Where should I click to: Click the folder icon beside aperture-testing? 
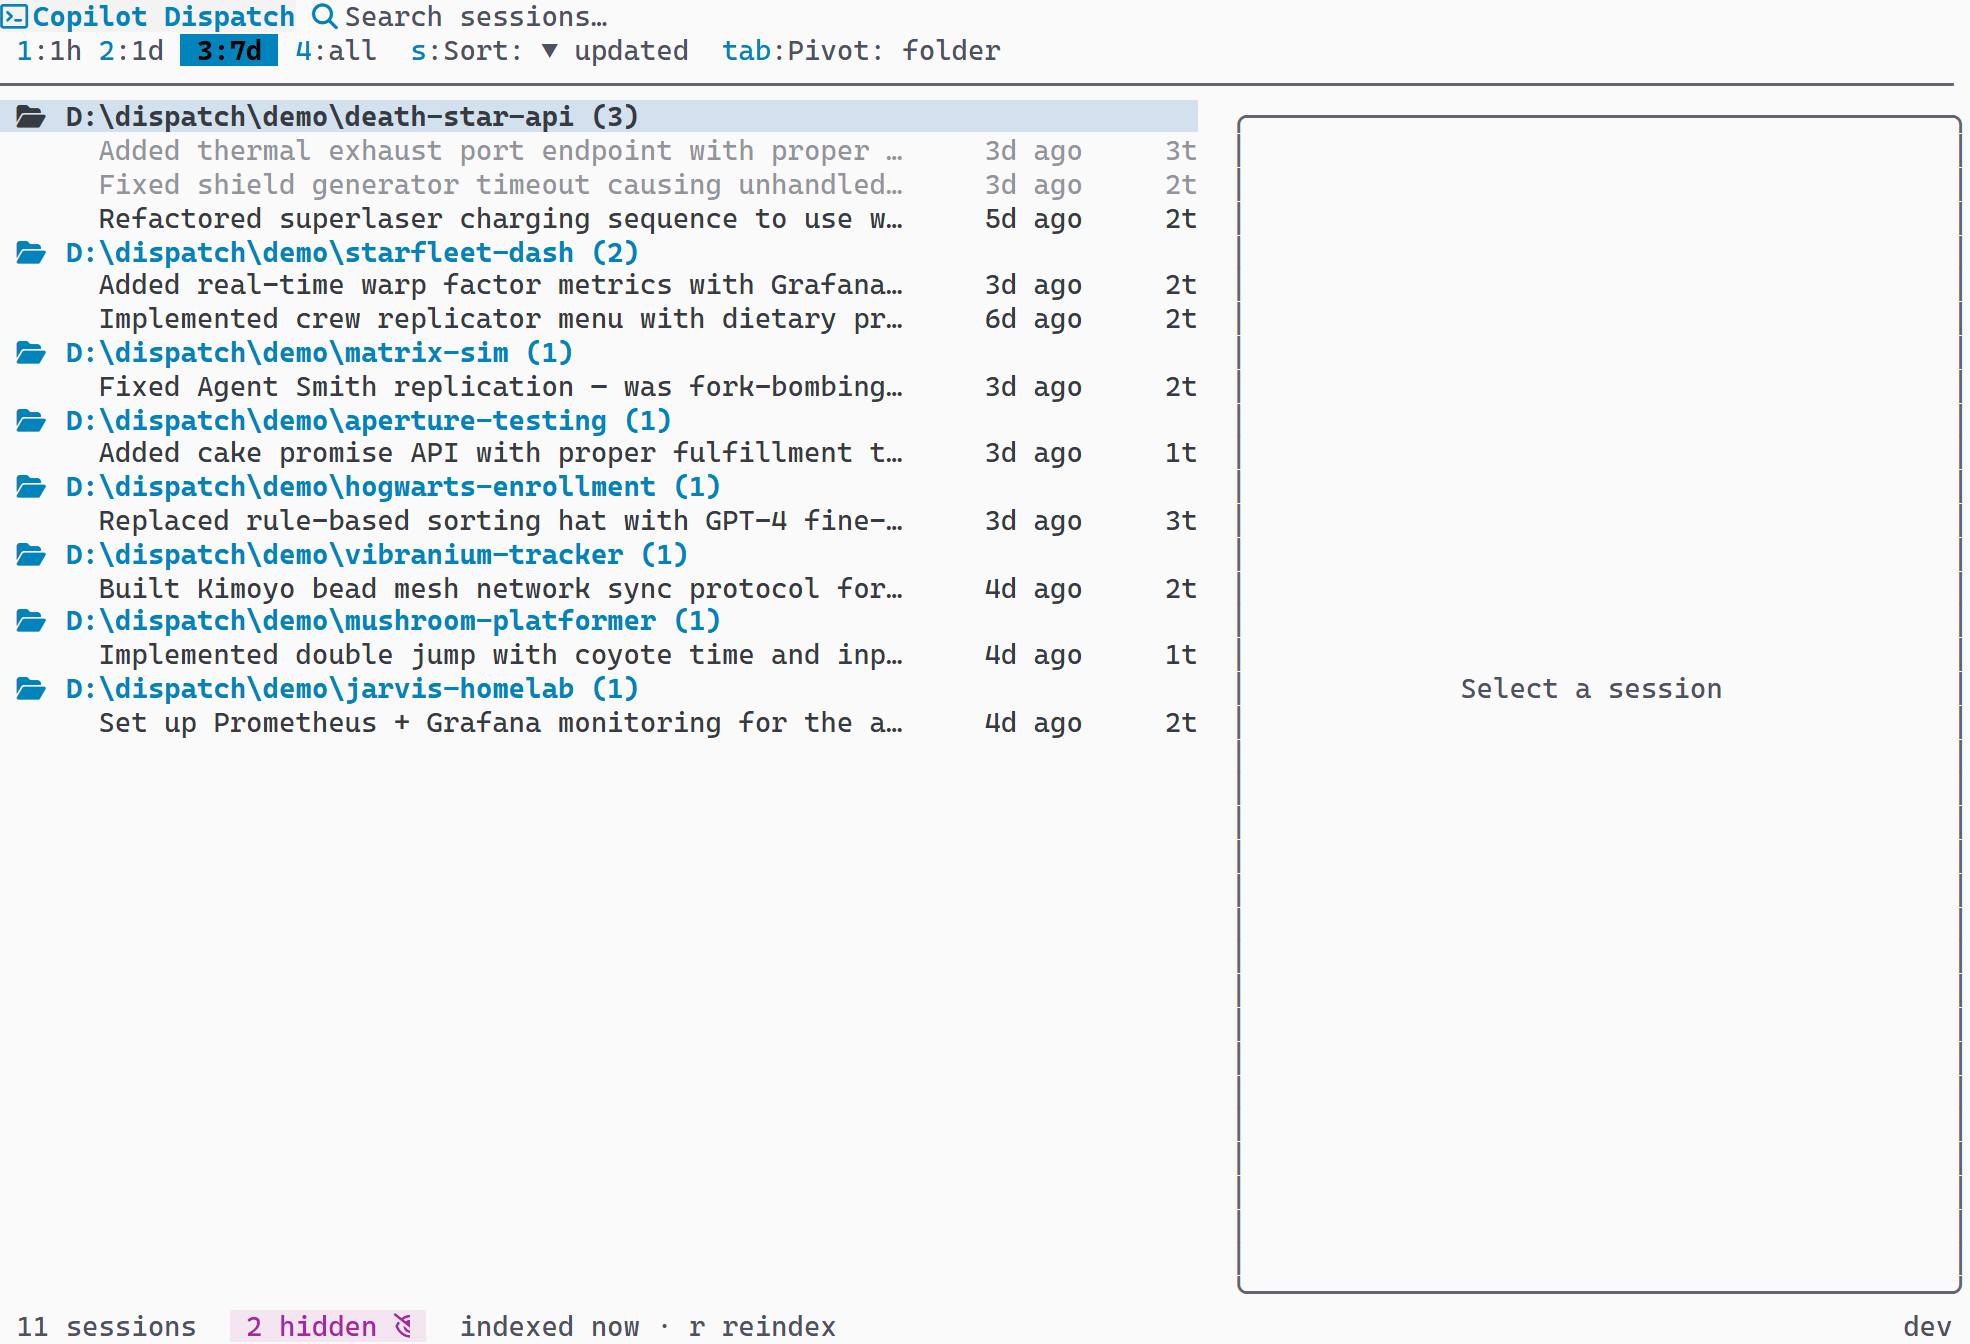31,420
